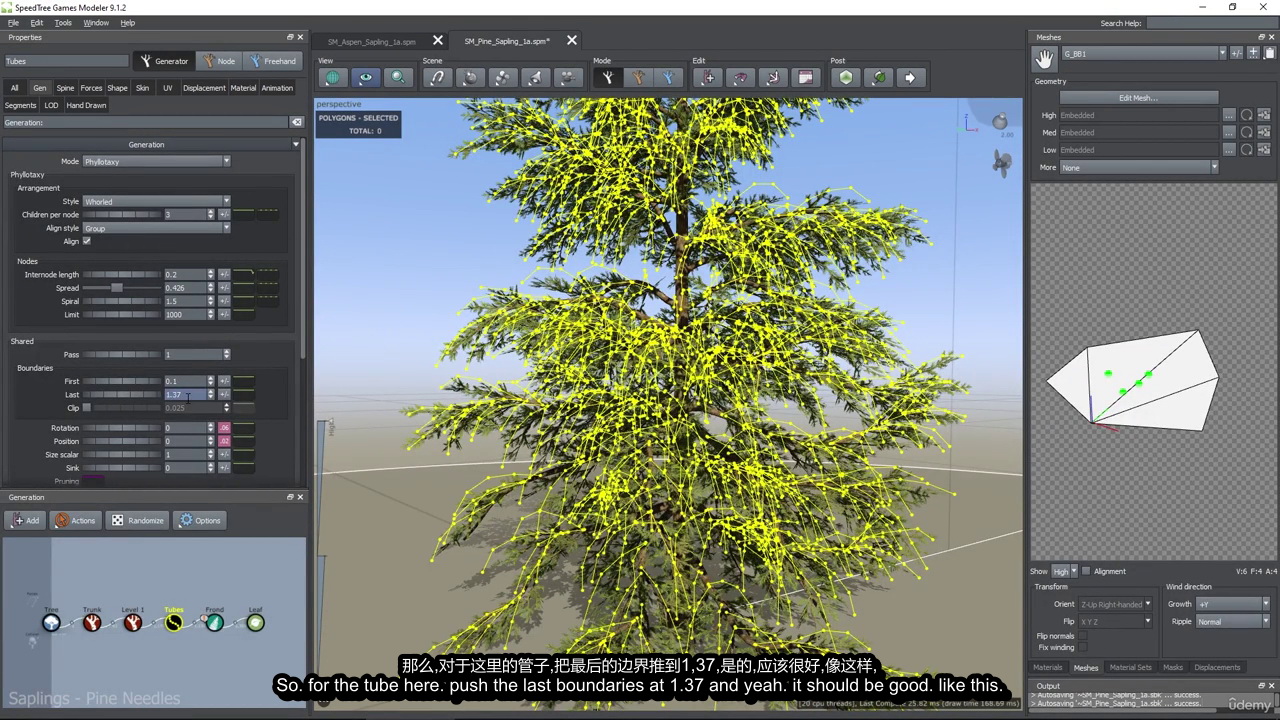This screenshot has width=1280, height=720.
Task: Select the Frond node in generation graph
Action: coord(214,623)
